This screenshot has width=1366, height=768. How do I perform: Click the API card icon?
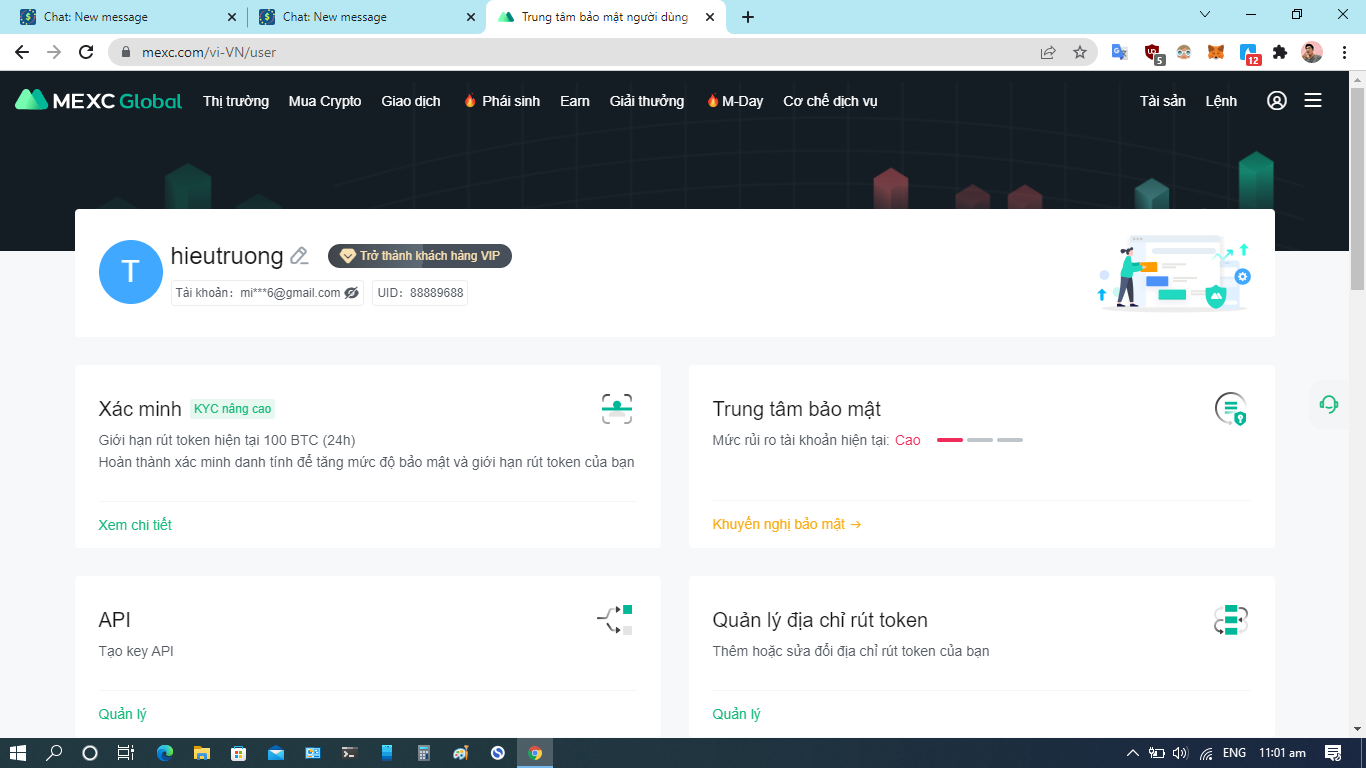[616, 619]
